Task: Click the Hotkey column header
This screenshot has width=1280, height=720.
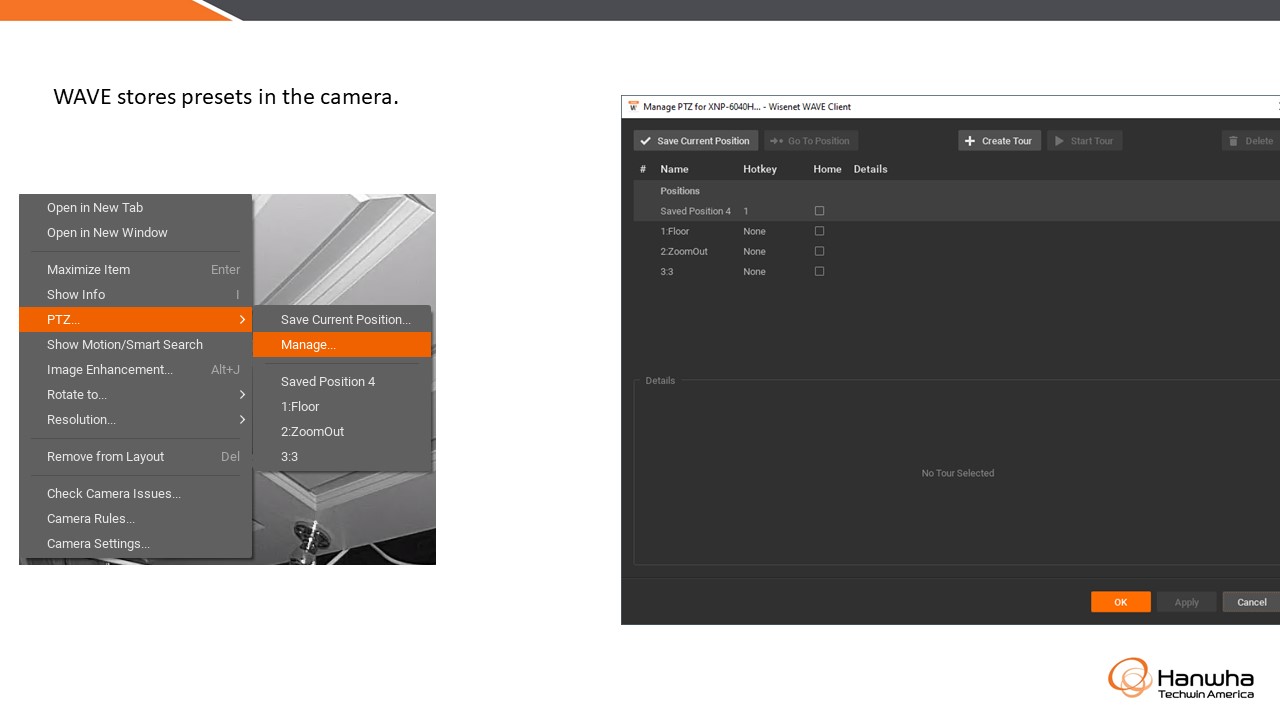Action: (760, 169)
